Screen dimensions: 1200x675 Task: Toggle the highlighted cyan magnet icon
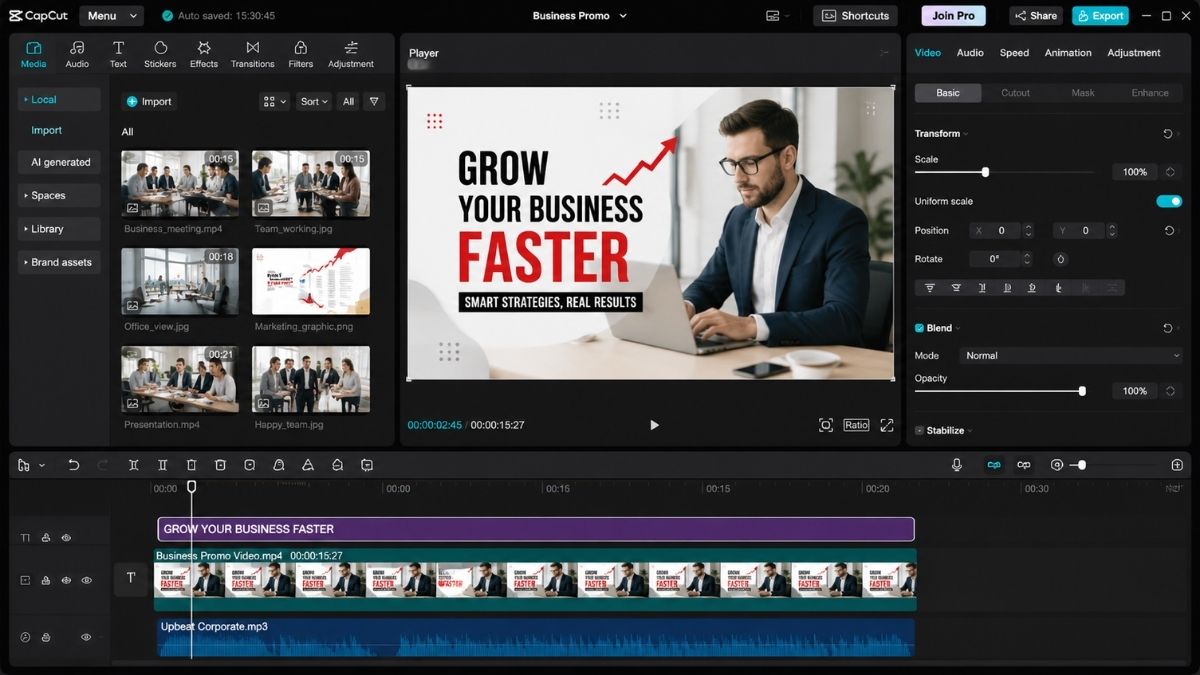[x=994, y=465]
